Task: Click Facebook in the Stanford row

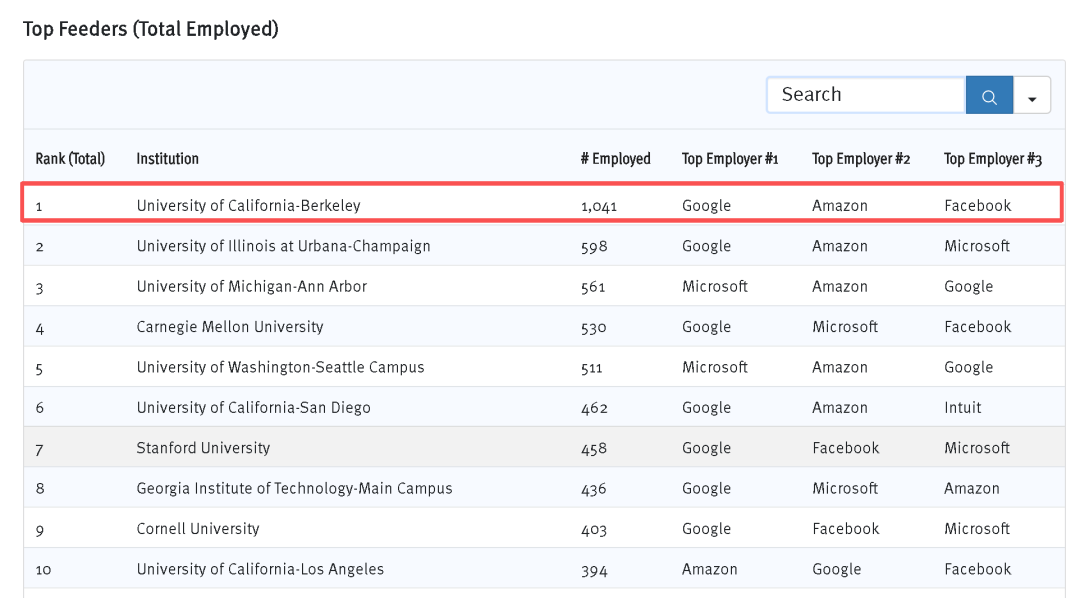Action: point(846,448)
